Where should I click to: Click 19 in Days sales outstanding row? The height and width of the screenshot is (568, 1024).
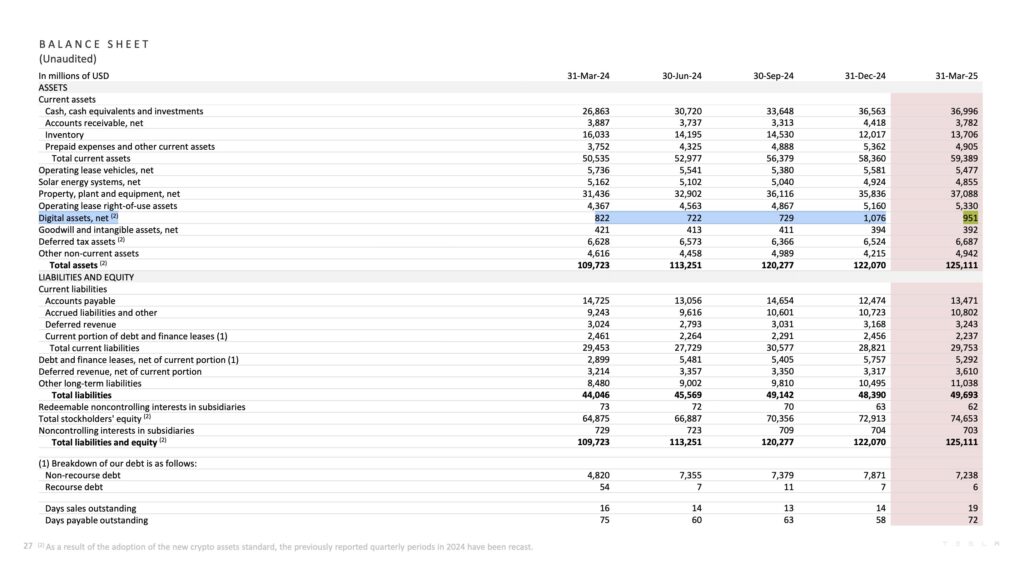click(972, 509)
